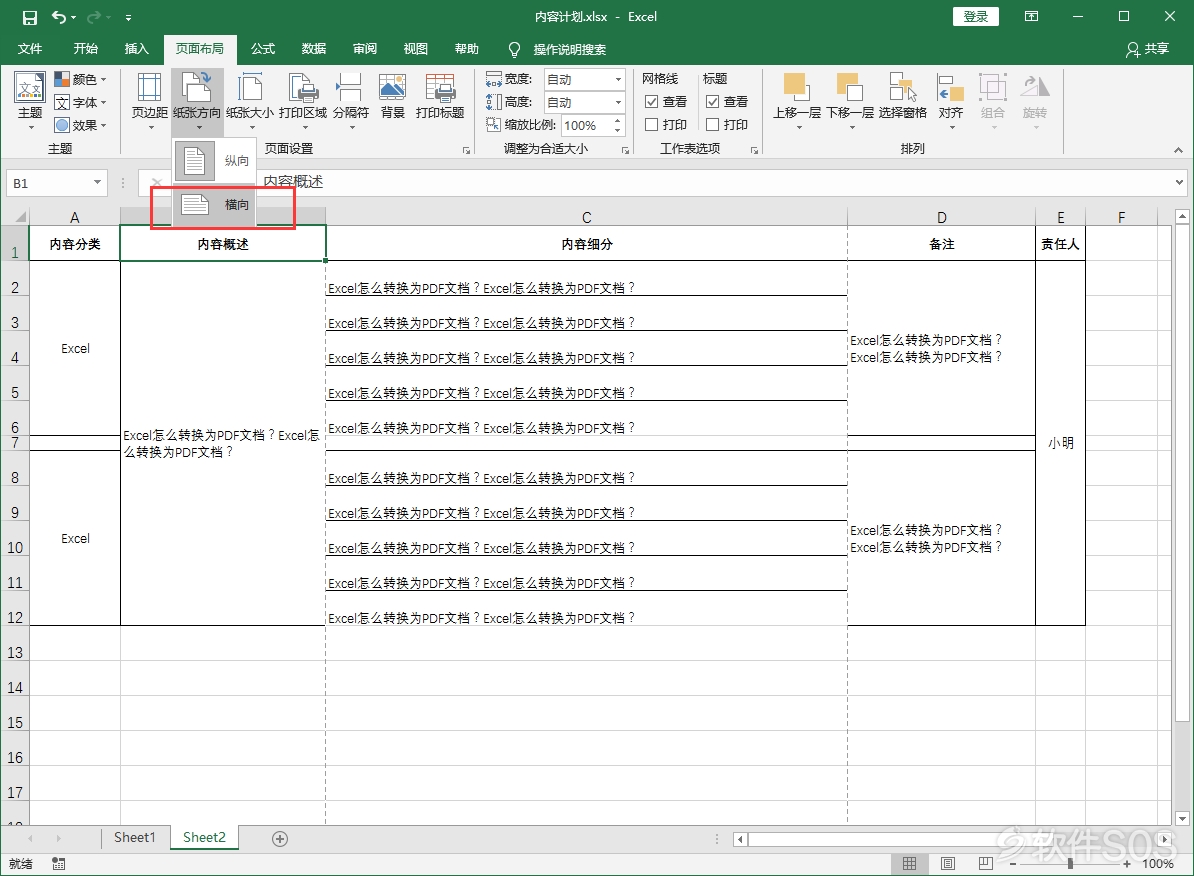
Task: Toggle Gridlines View (查看) checkbox
Action: 652,101
